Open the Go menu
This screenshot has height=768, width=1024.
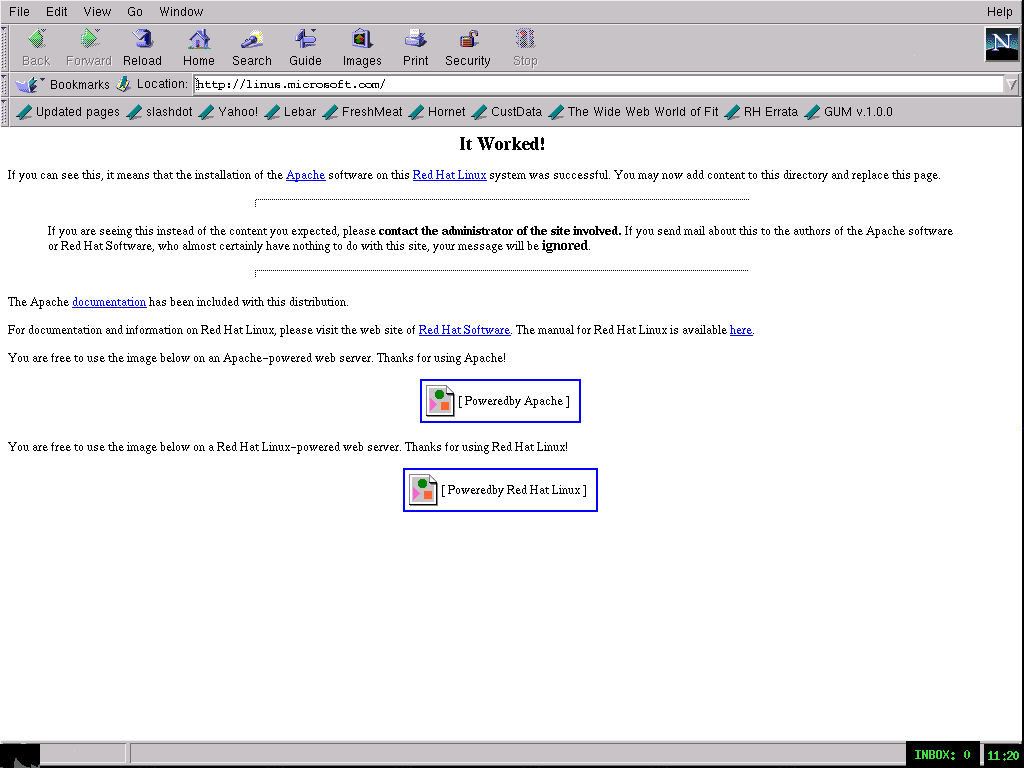[135, 12]
